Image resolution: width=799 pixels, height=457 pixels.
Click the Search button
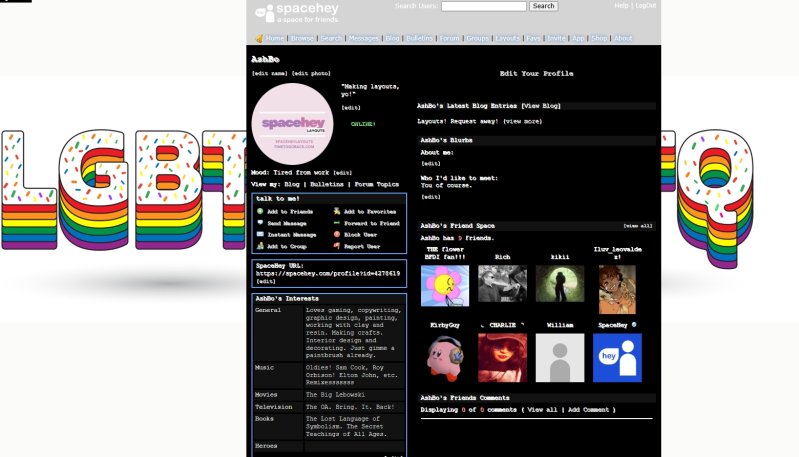[x=543, y=6]
